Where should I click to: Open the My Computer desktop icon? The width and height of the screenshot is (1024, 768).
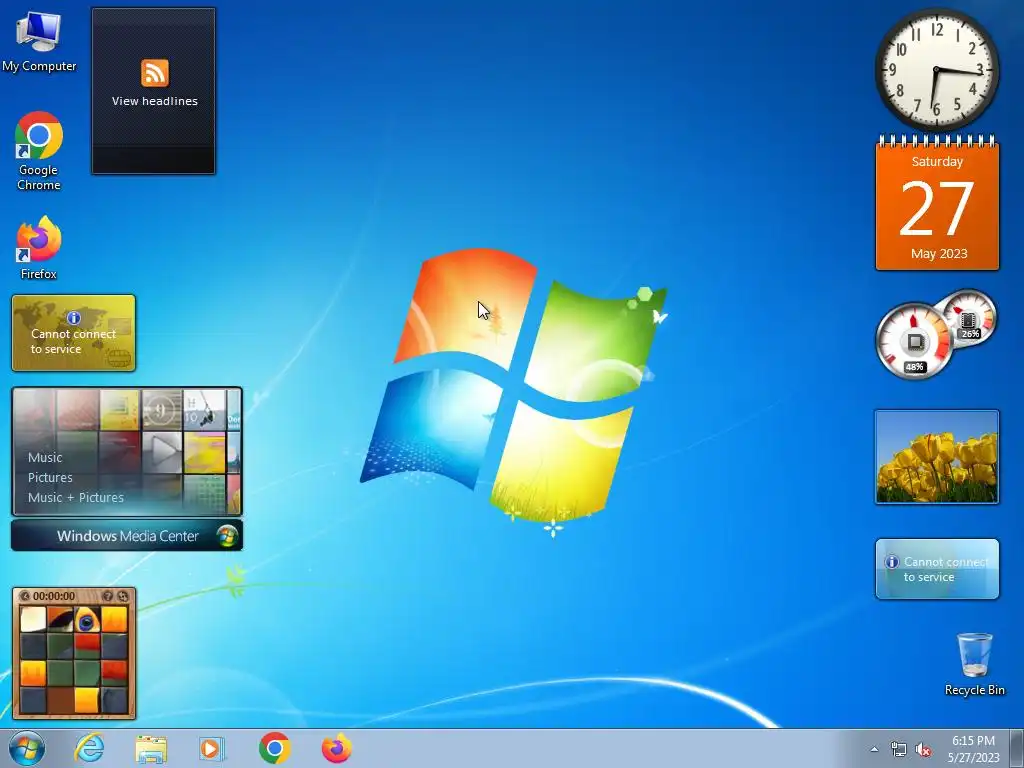pyautogui.click(x=39, y=40)
